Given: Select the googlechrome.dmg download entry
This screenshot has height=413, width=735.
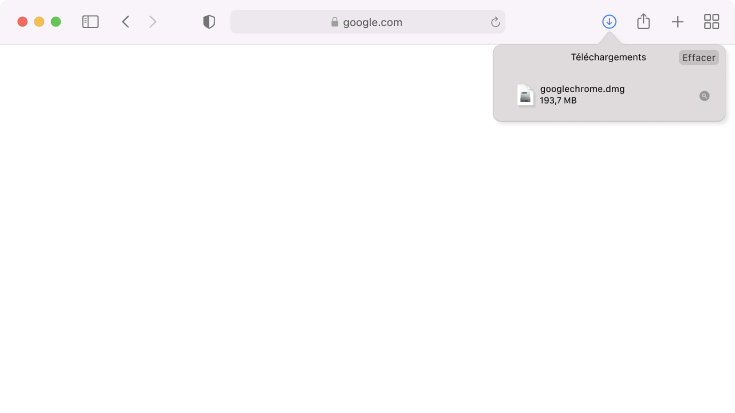Looking at the screenshot, I should pos(609,95).
